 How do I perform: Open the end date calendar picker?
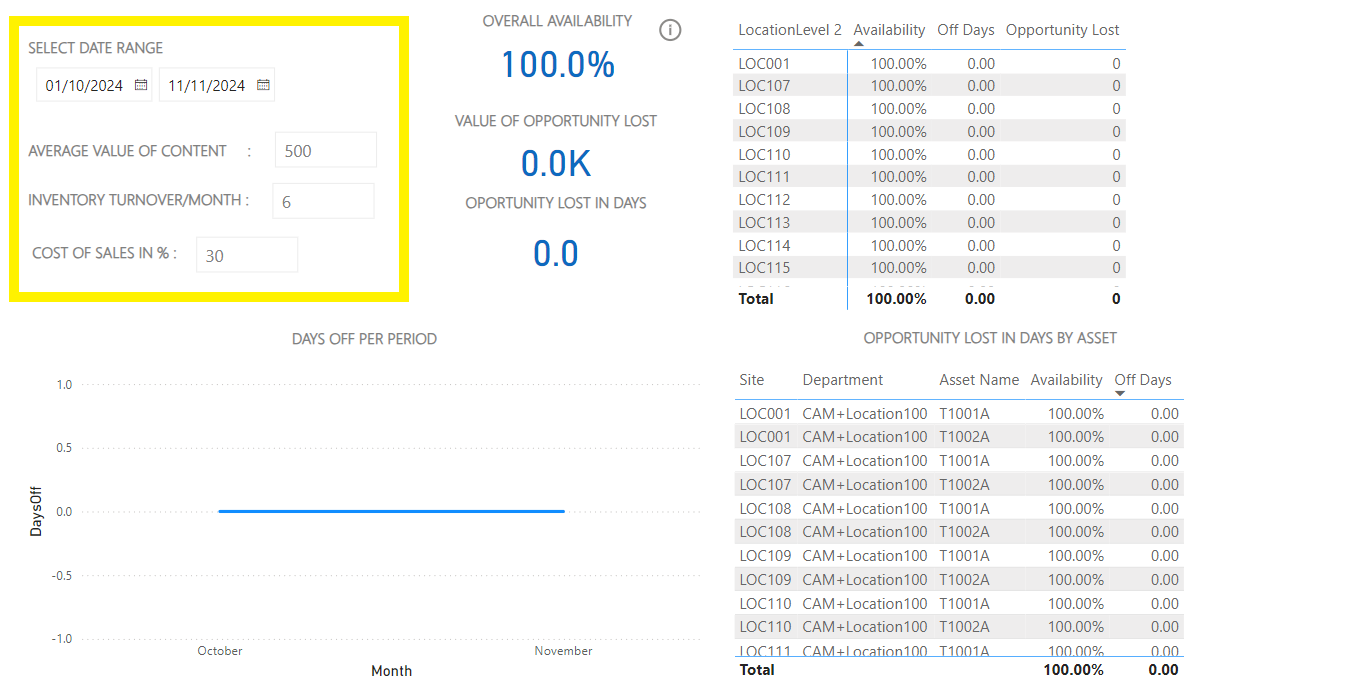(263, 85)
